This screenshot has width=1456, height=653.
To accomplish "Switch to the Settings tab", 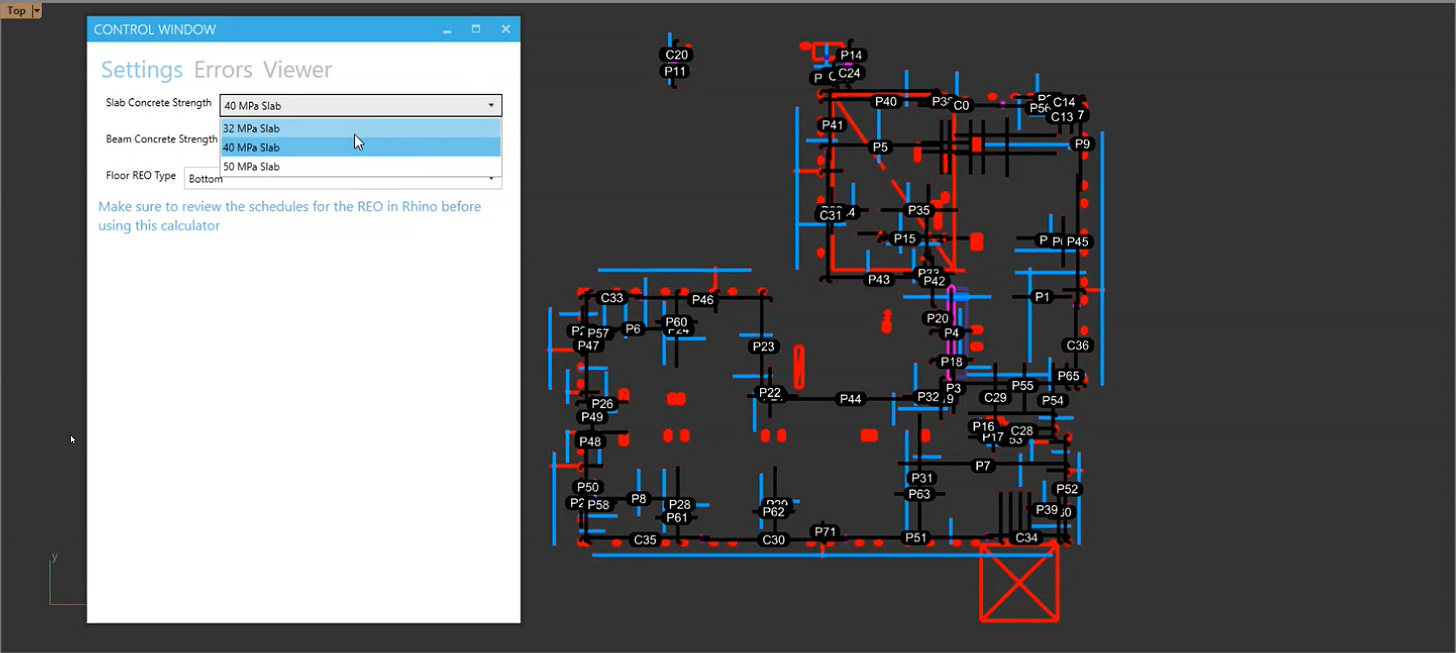I will 142,70.
